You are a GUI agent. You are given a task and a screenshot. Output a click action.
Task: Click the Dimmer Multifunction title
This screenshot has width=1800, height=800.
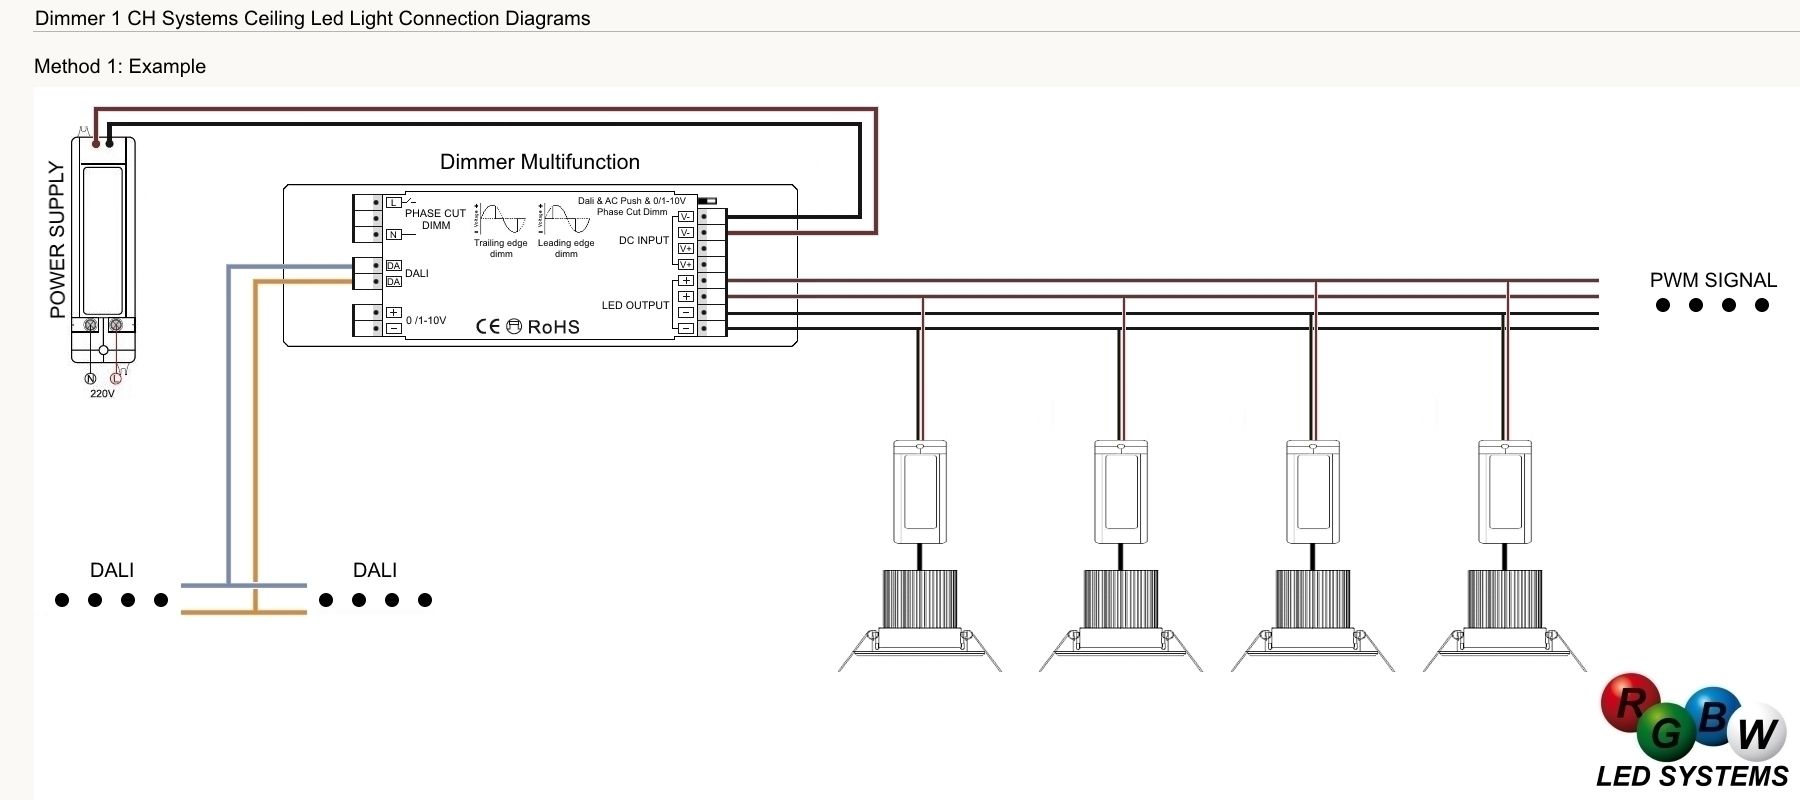(x=540, y=162)
